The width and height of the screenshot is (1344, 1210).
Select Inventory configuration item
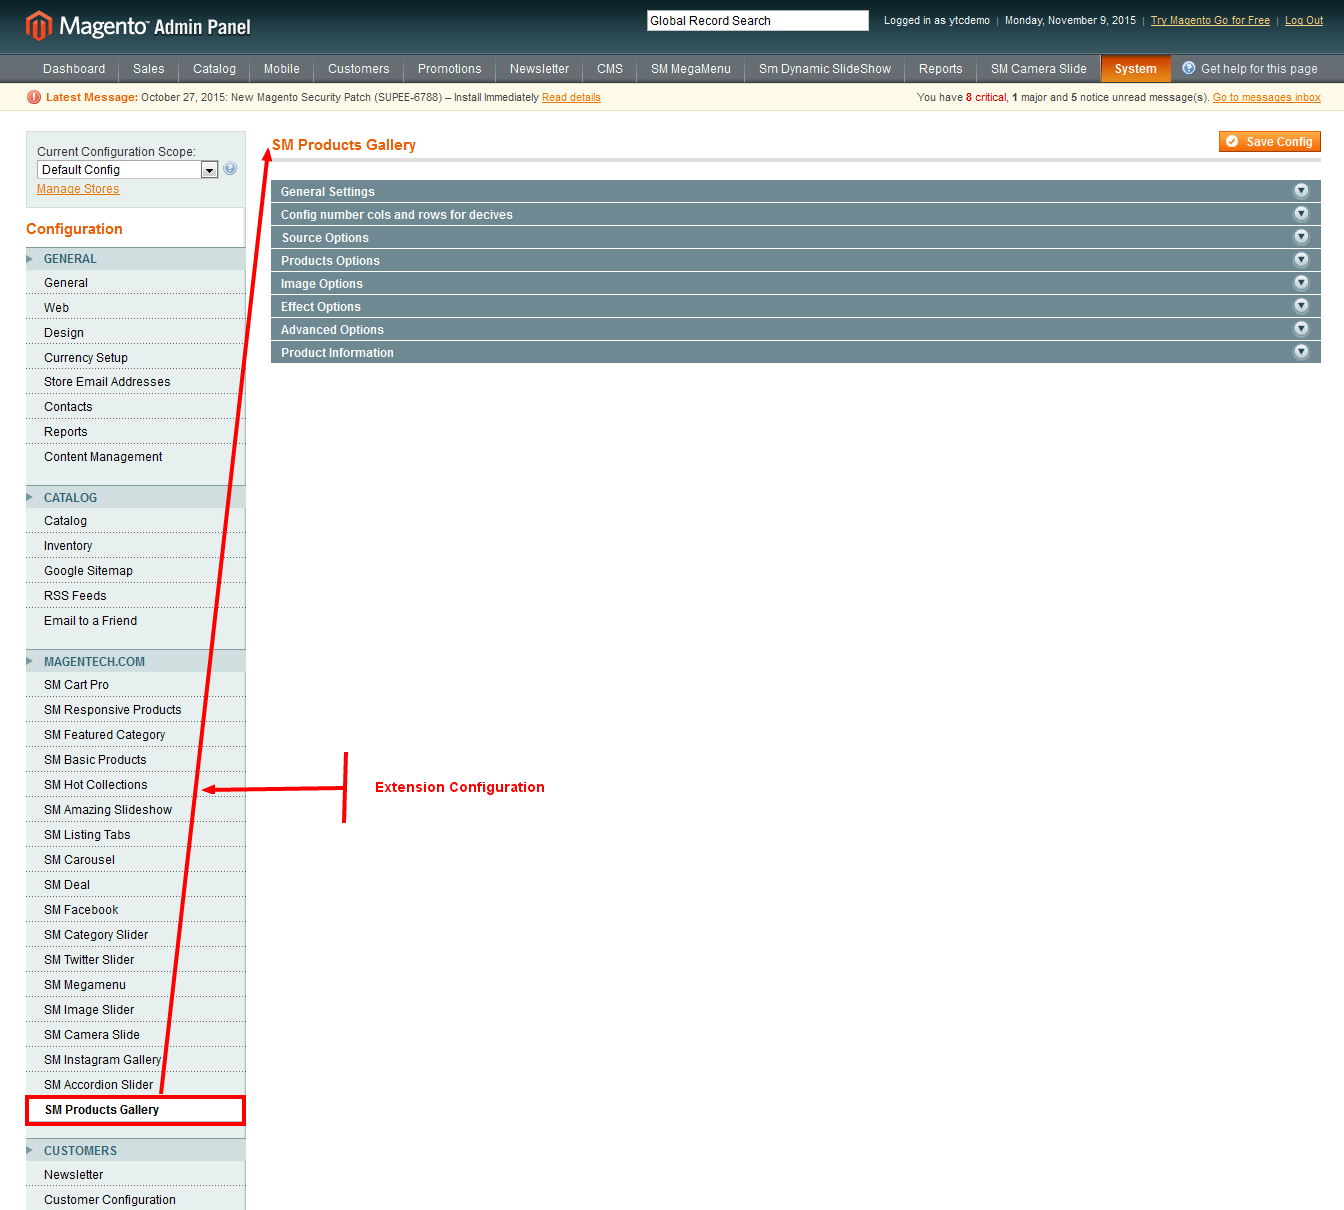135,546
